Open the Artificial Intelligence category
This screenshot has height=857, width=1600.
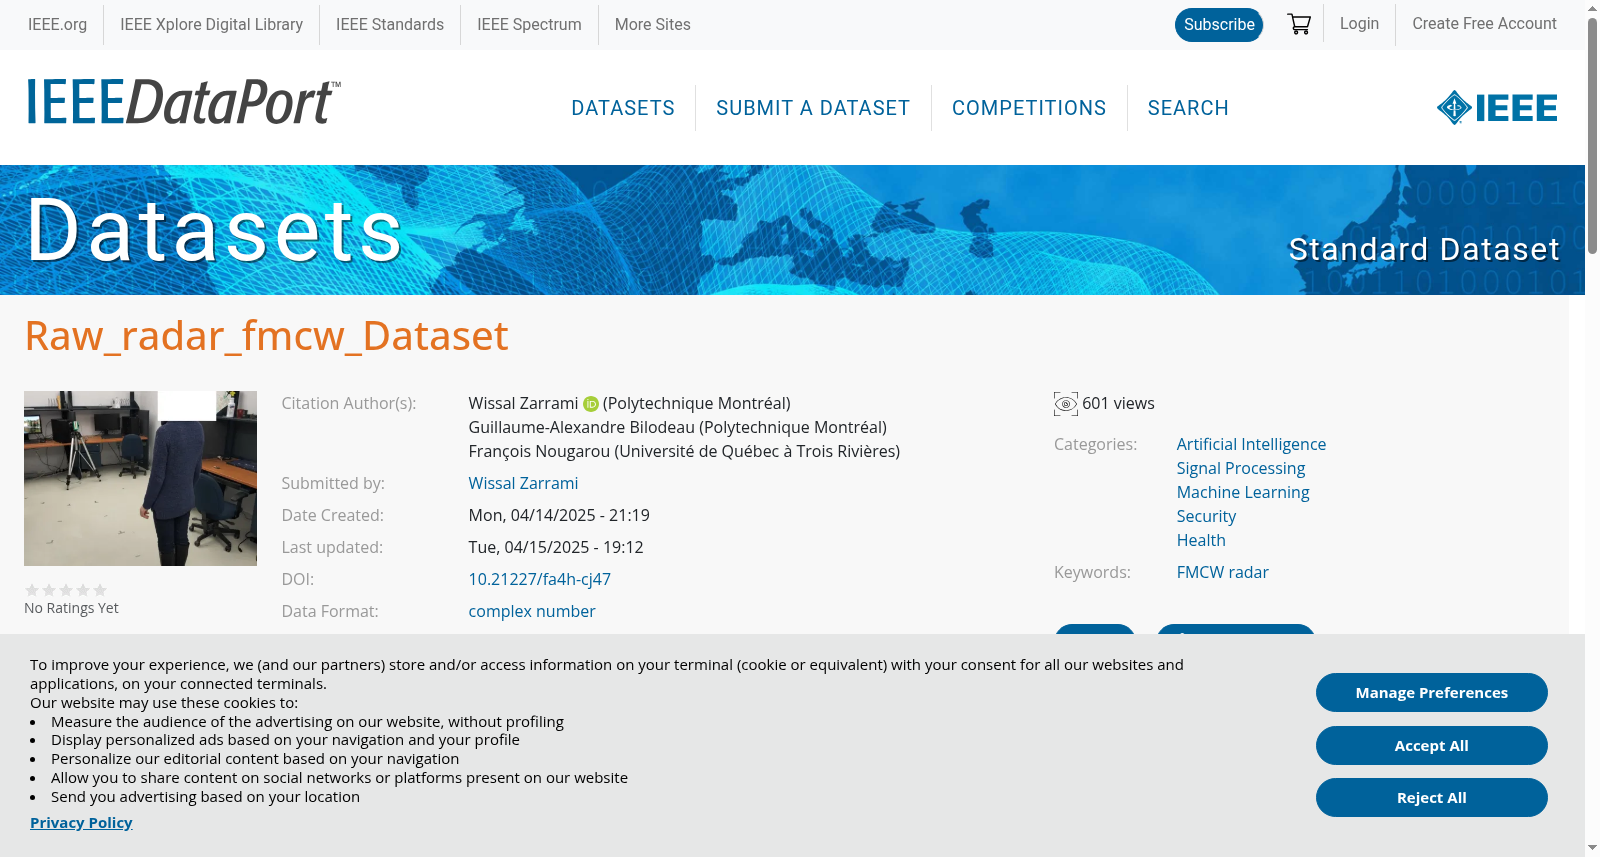pos(1251,444)
